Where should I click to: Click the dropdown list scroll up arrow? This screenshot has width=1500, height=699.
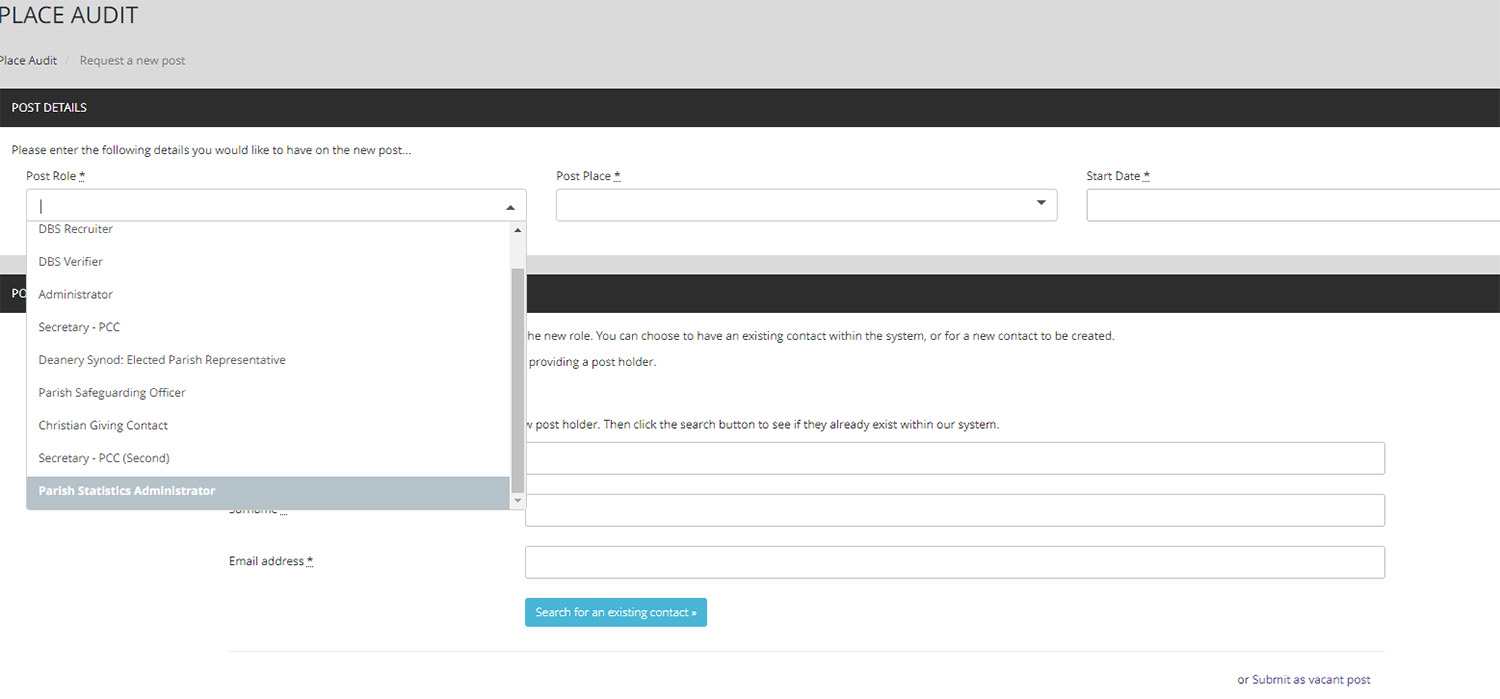(518, 230)
